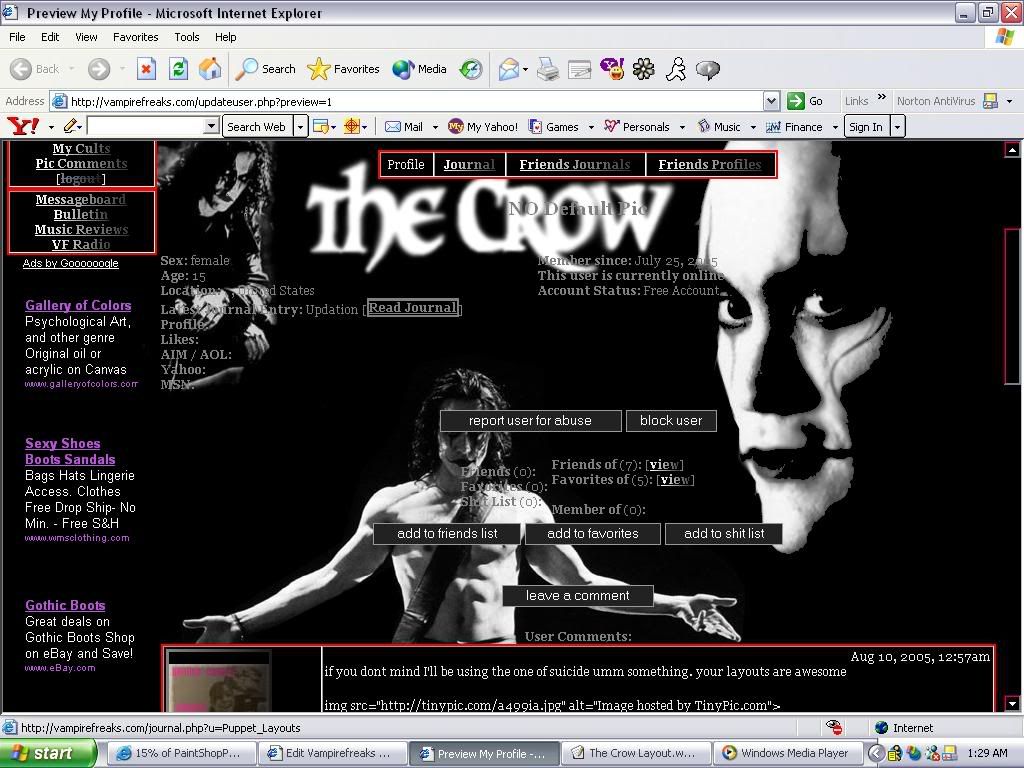Click the Yahoo toolbar bookmark window icon
1024x768 pixels.
pyautogui.click(x=320, y=126)
